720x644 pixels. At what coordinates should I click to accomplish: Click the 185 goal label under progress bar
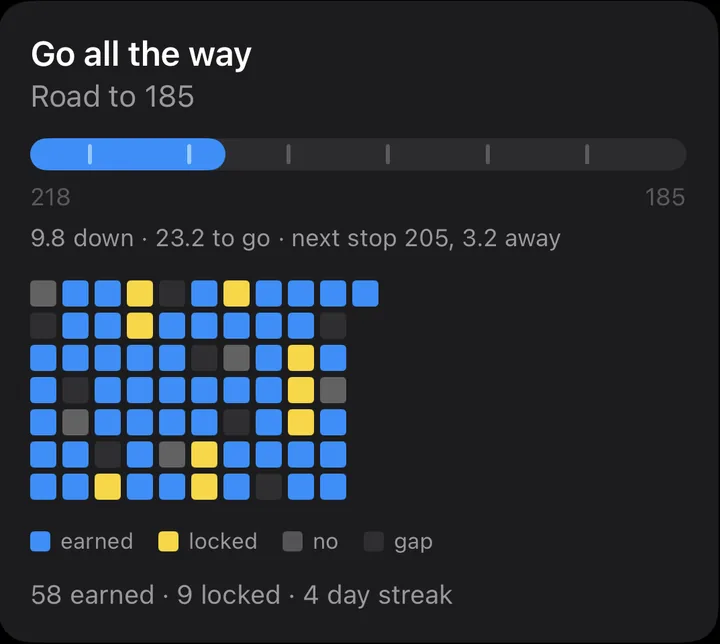[x=665, y=197]
